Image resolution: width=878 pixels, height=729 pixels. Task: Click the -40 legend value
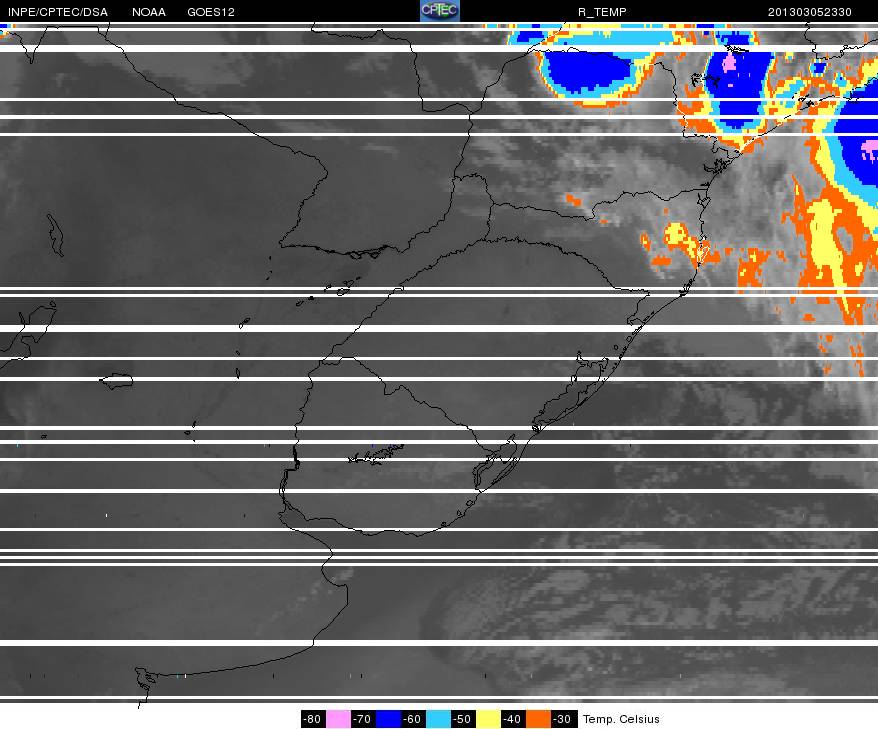(x=513, y=719)
